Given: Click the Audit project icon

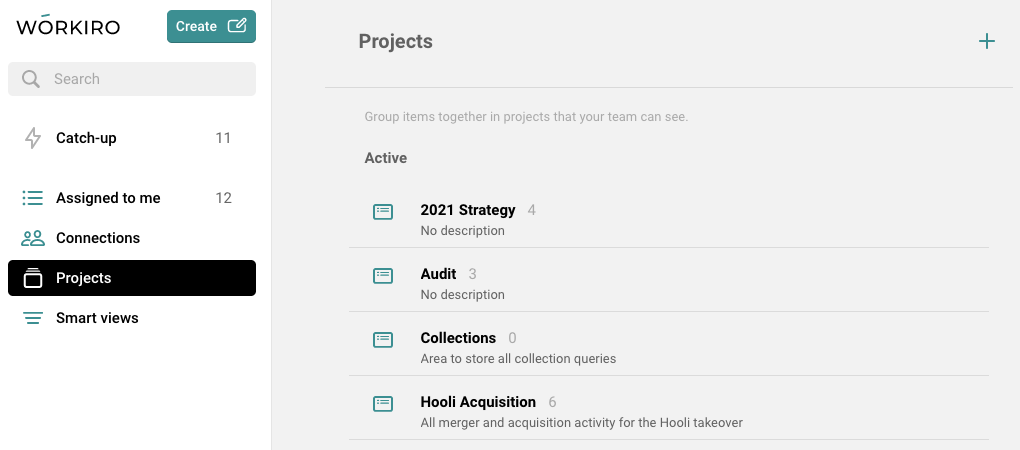Looking at the screenshot, I should click(383, 275).
